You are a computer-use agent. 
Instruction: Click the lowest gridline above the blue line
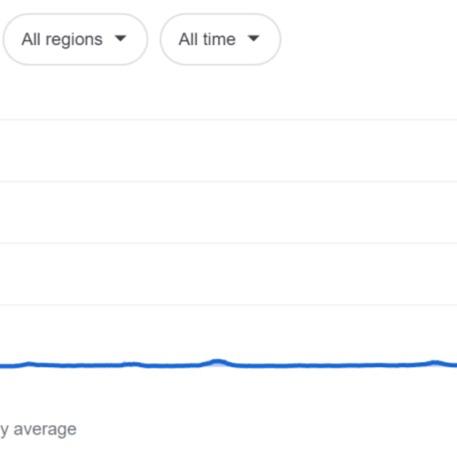(x=228, y=305)
